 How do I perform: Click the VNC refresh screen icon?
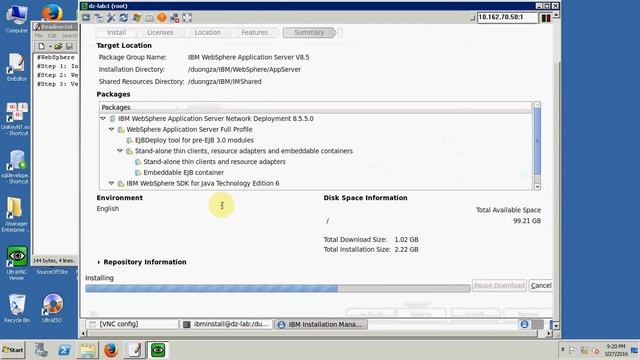[124, 18]
